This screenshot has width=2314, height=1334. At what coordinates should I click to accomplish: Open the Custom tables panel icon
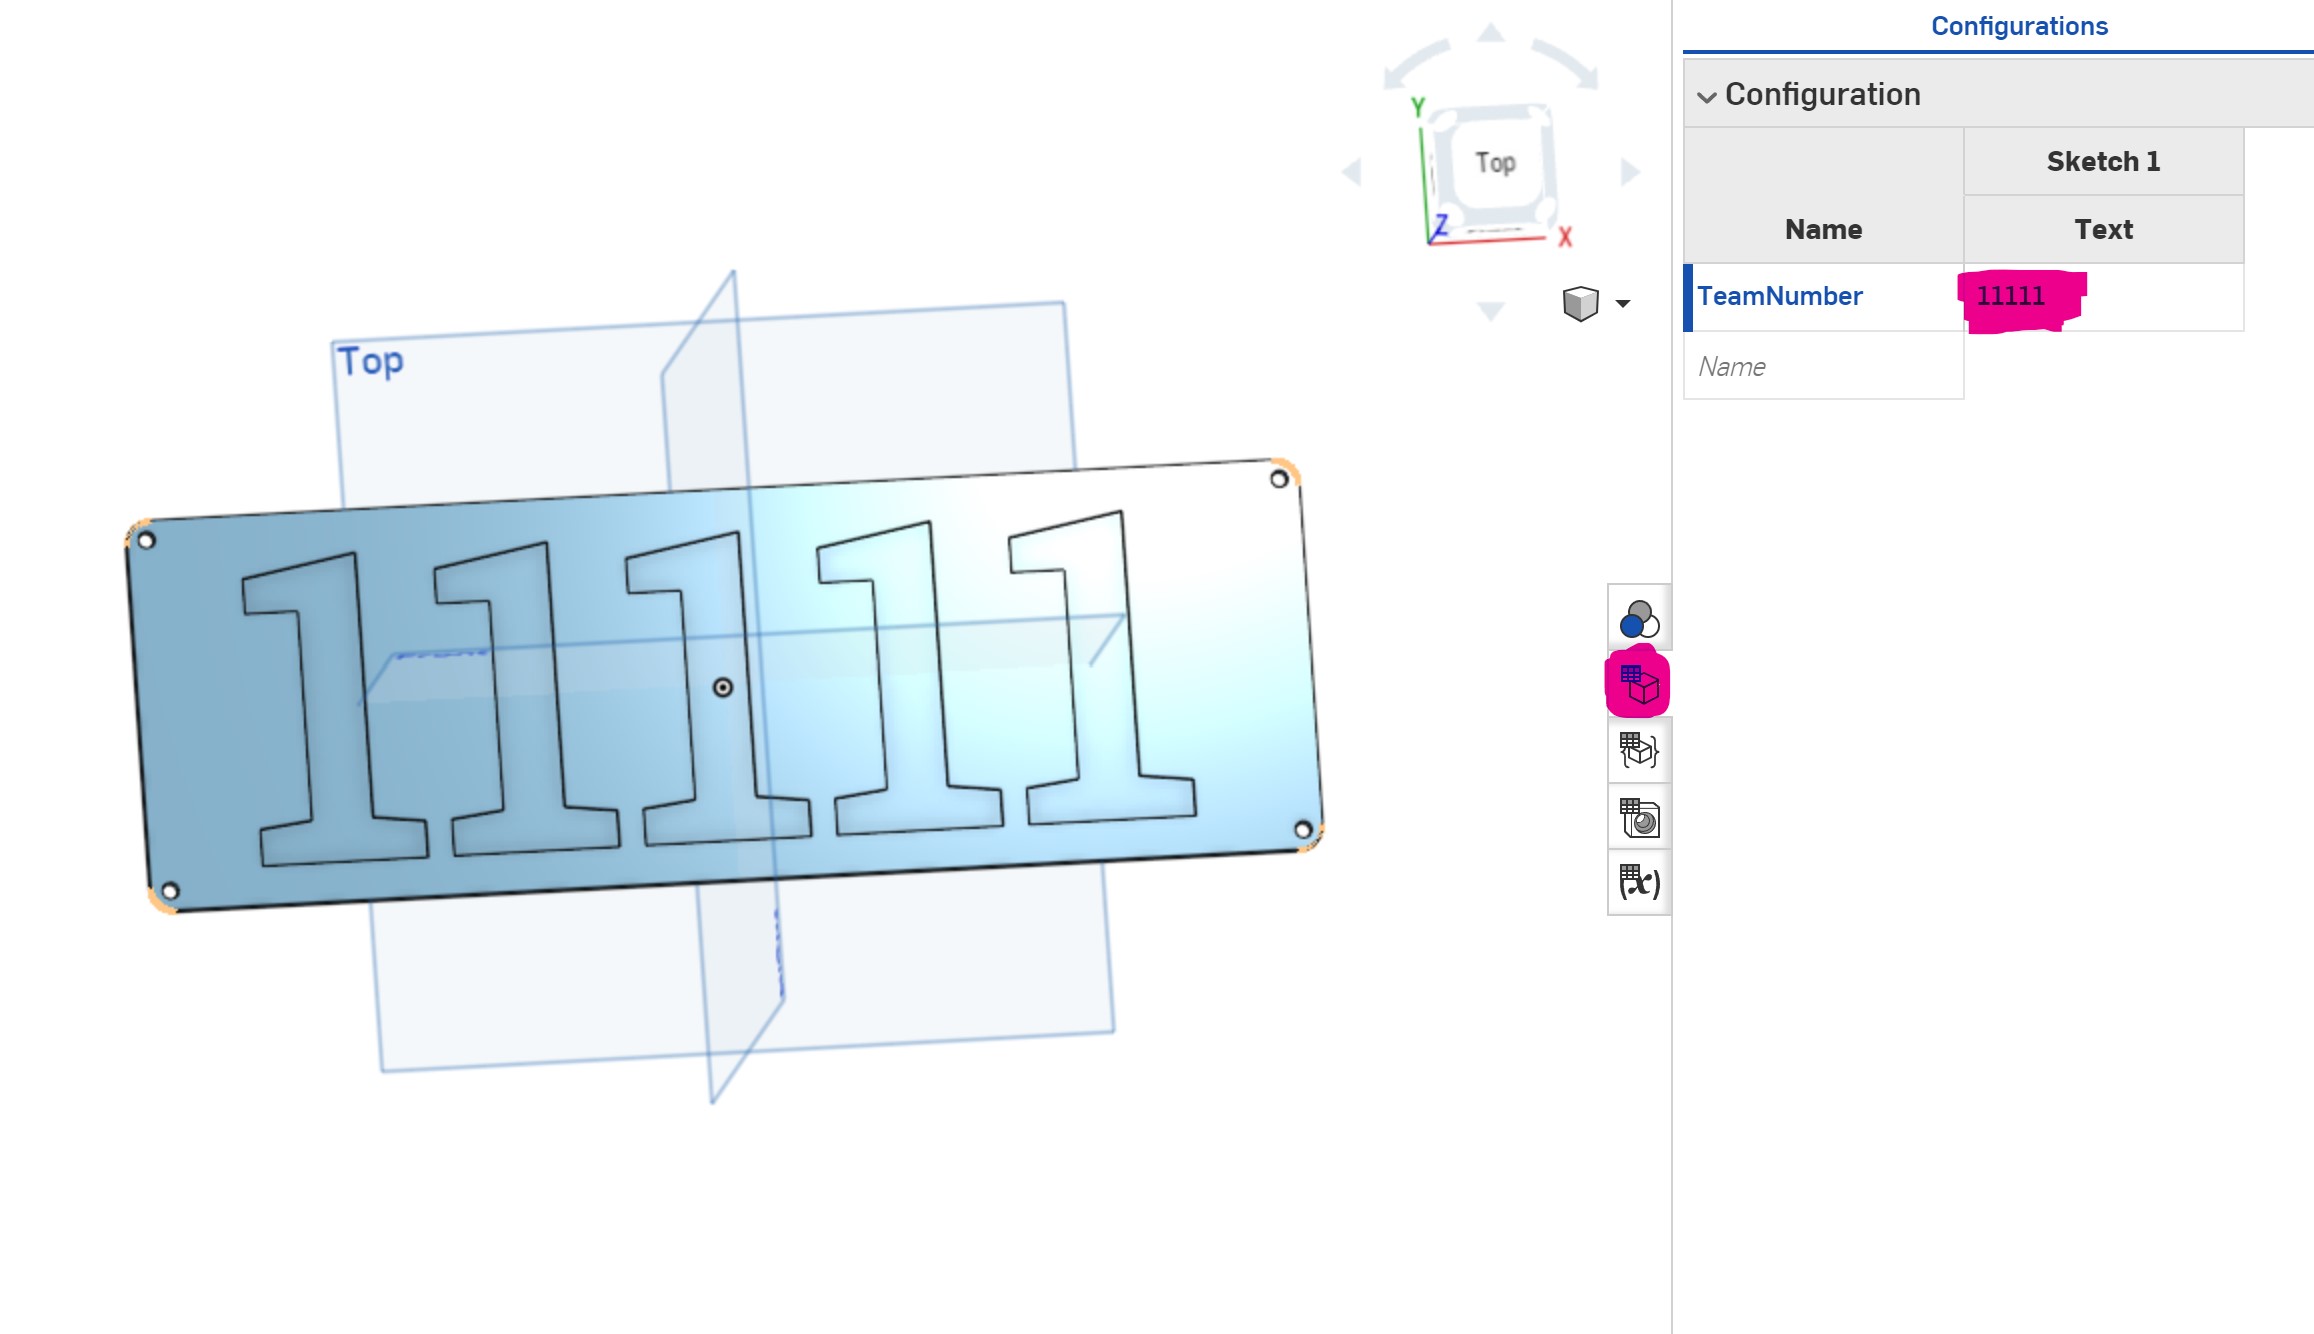pyautogui.click(x=1638, y=750)
